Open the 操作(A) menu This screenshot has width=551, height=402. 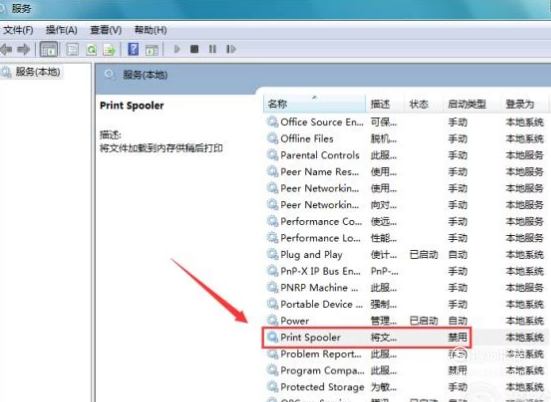(x=61, y=30)
